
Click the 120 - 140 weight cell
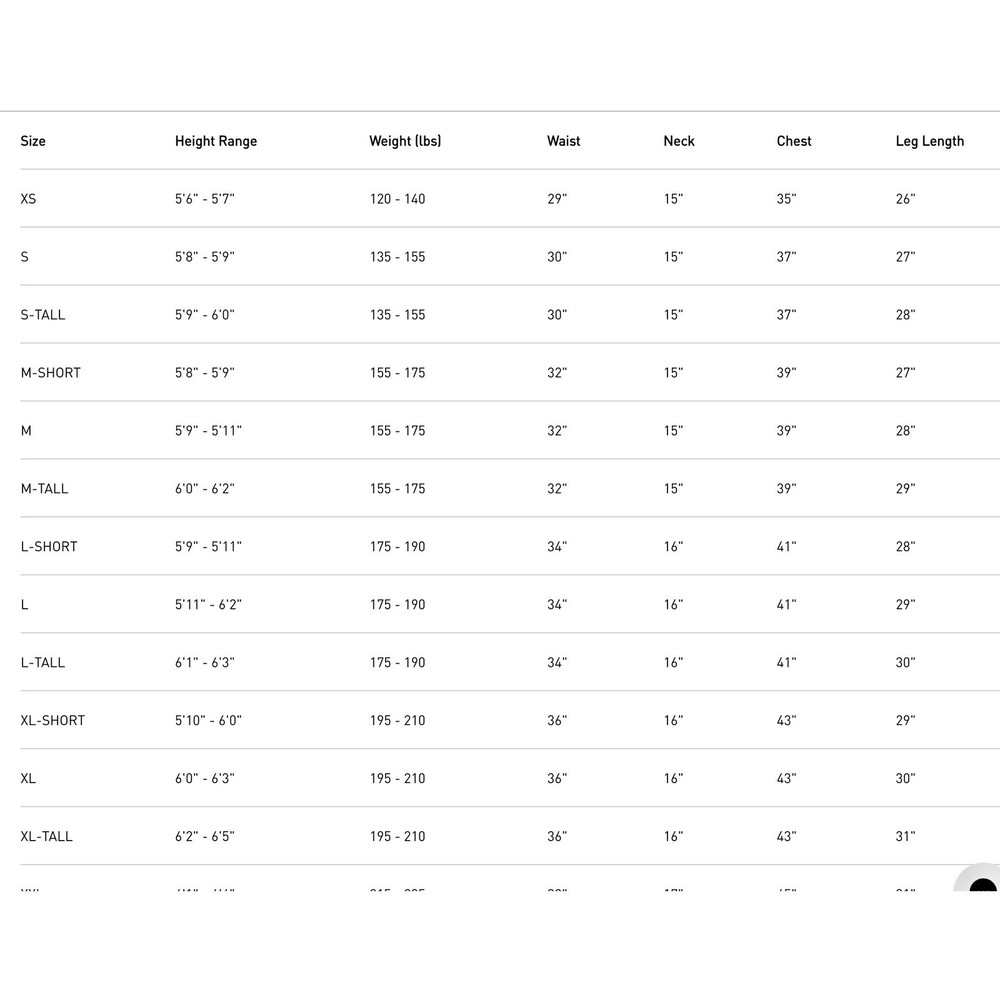(x=397, y=199)
